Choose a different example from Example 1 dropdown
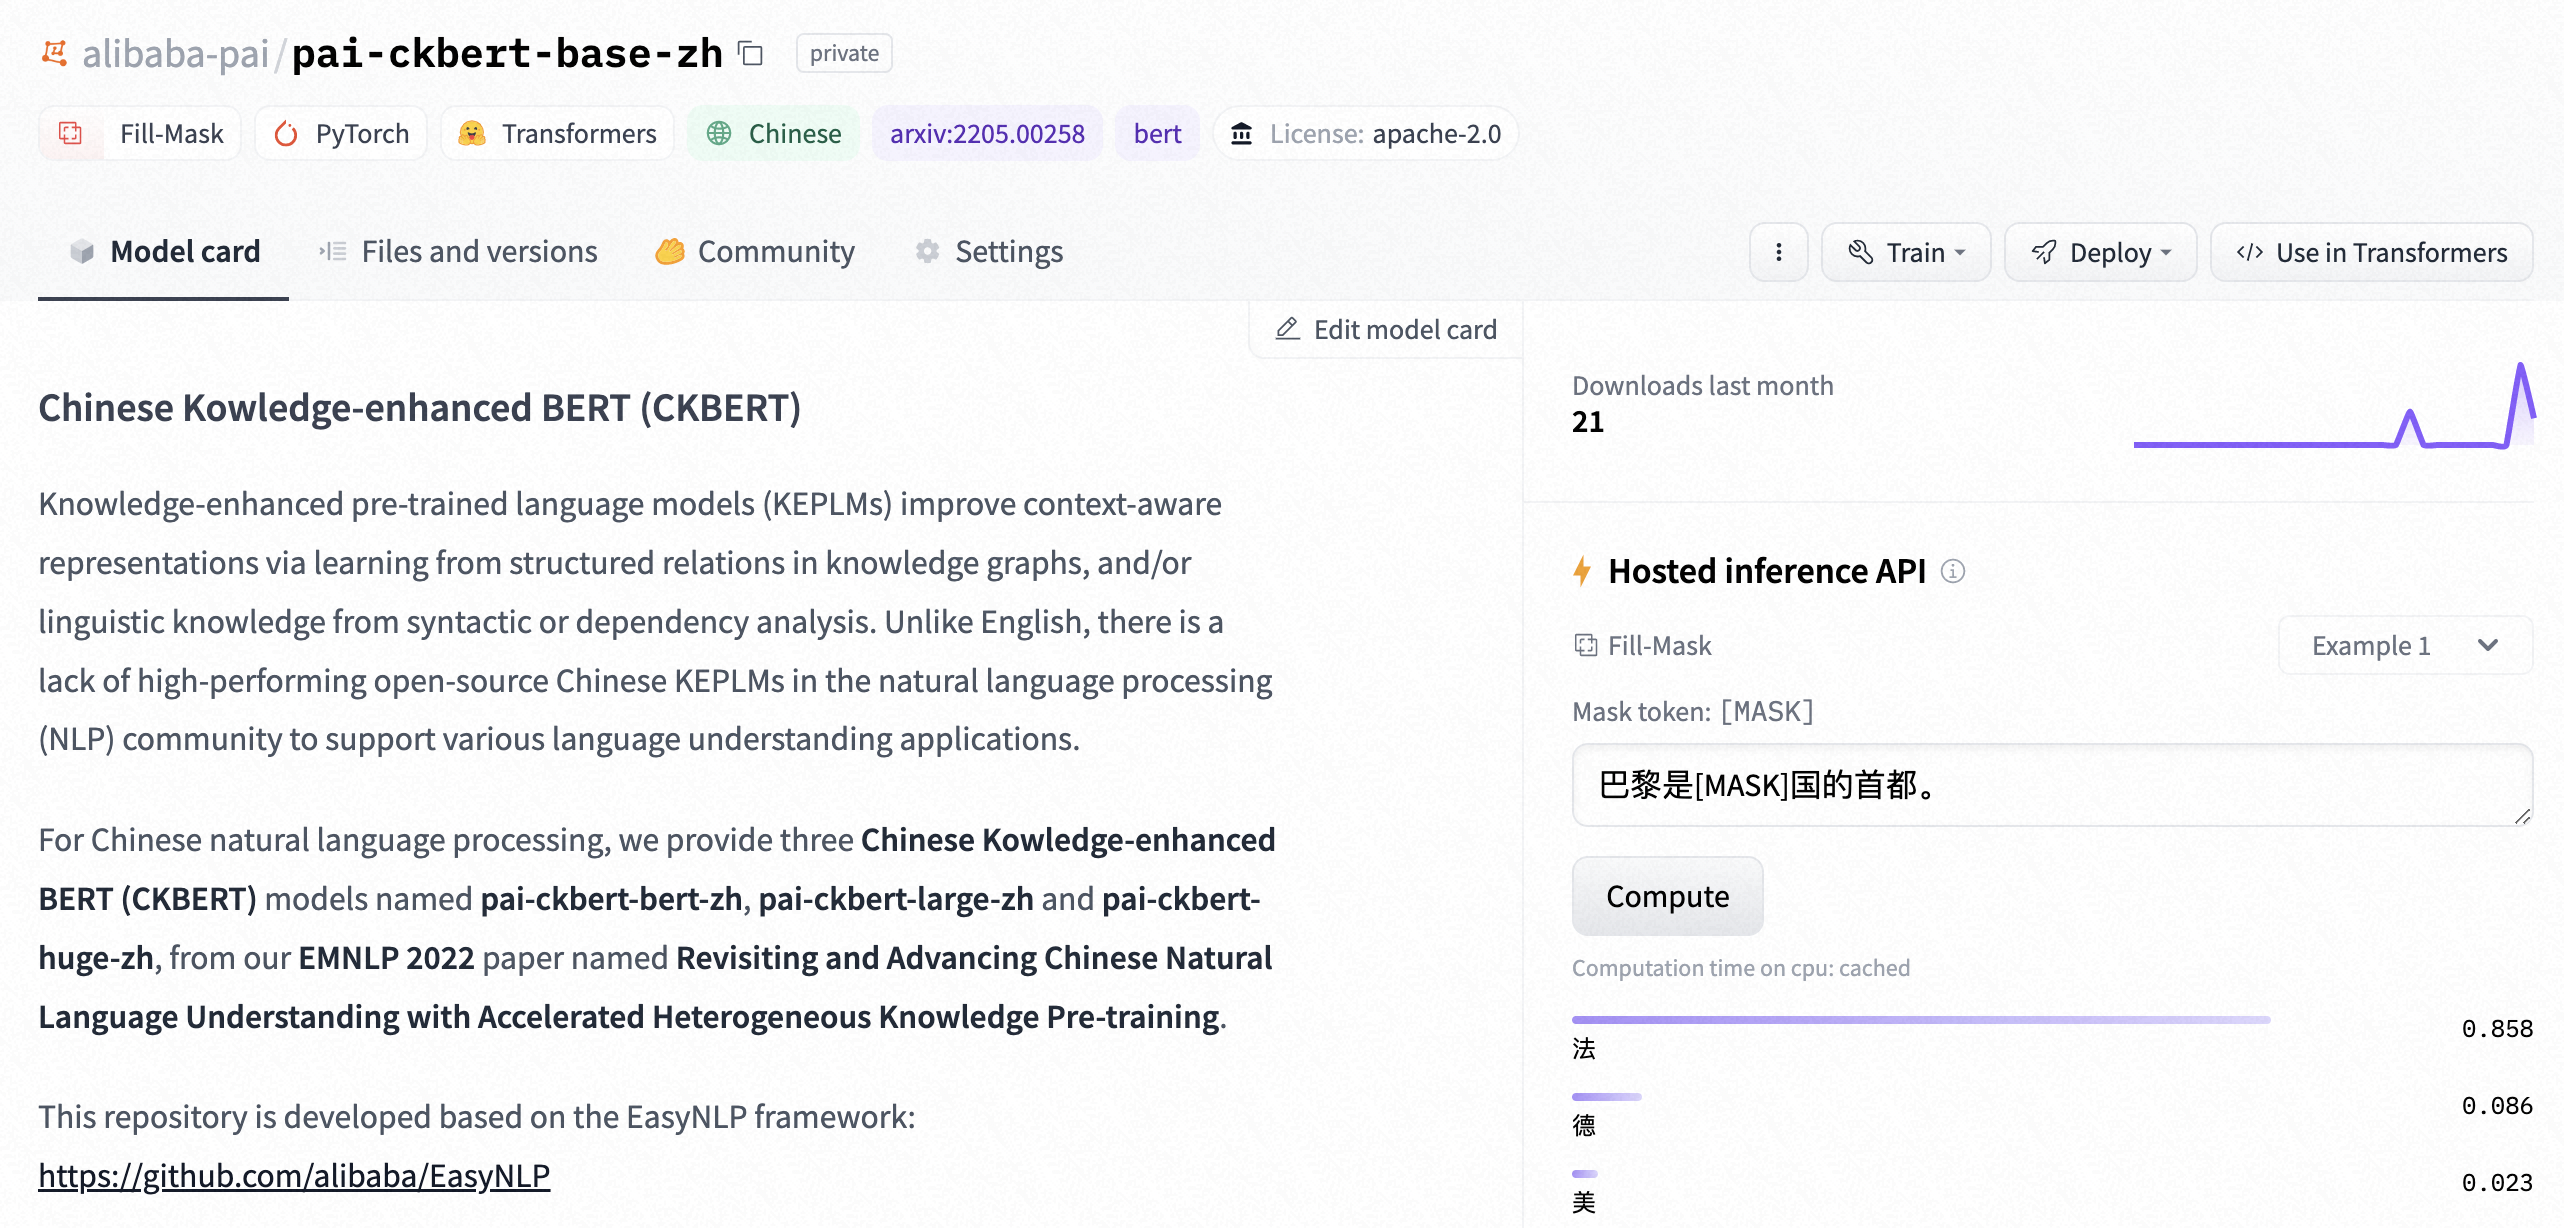 (x=2404, y=645)
